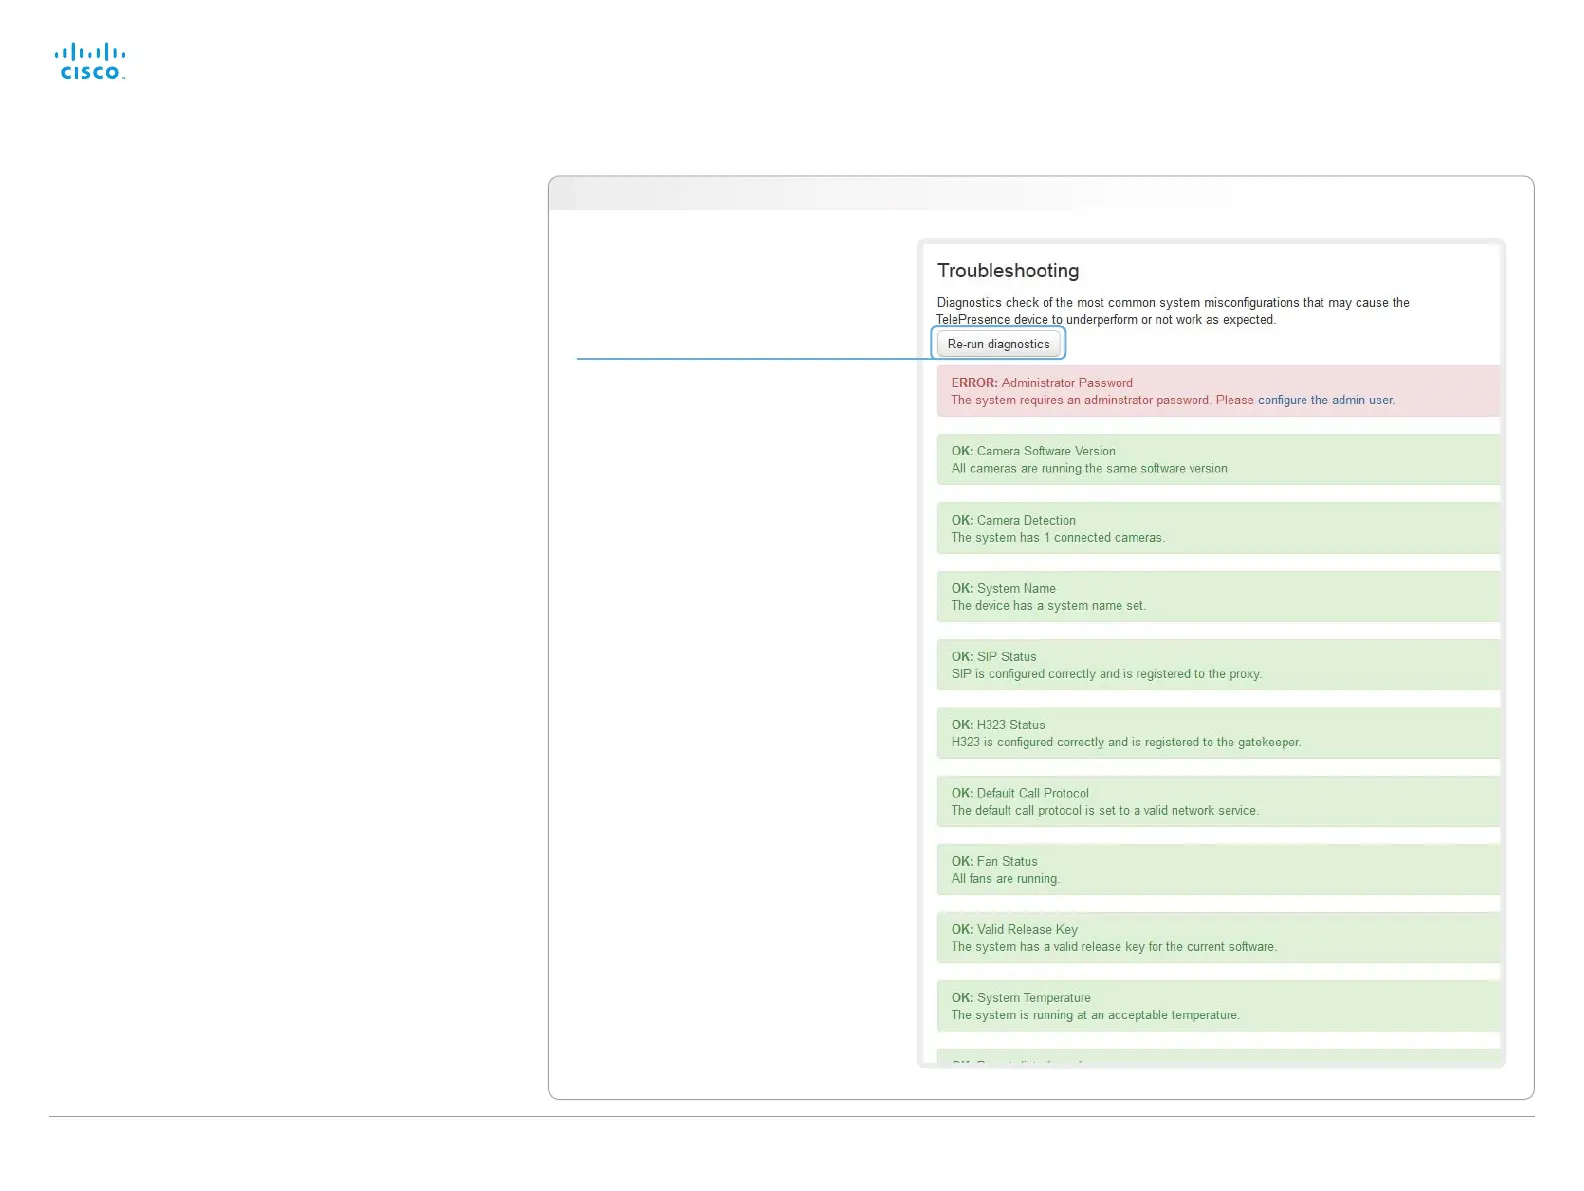Click the Troubleshooting page heading
Image resolution: width=1584 pixels, height=1191 pixels.
click(1008, 271)
